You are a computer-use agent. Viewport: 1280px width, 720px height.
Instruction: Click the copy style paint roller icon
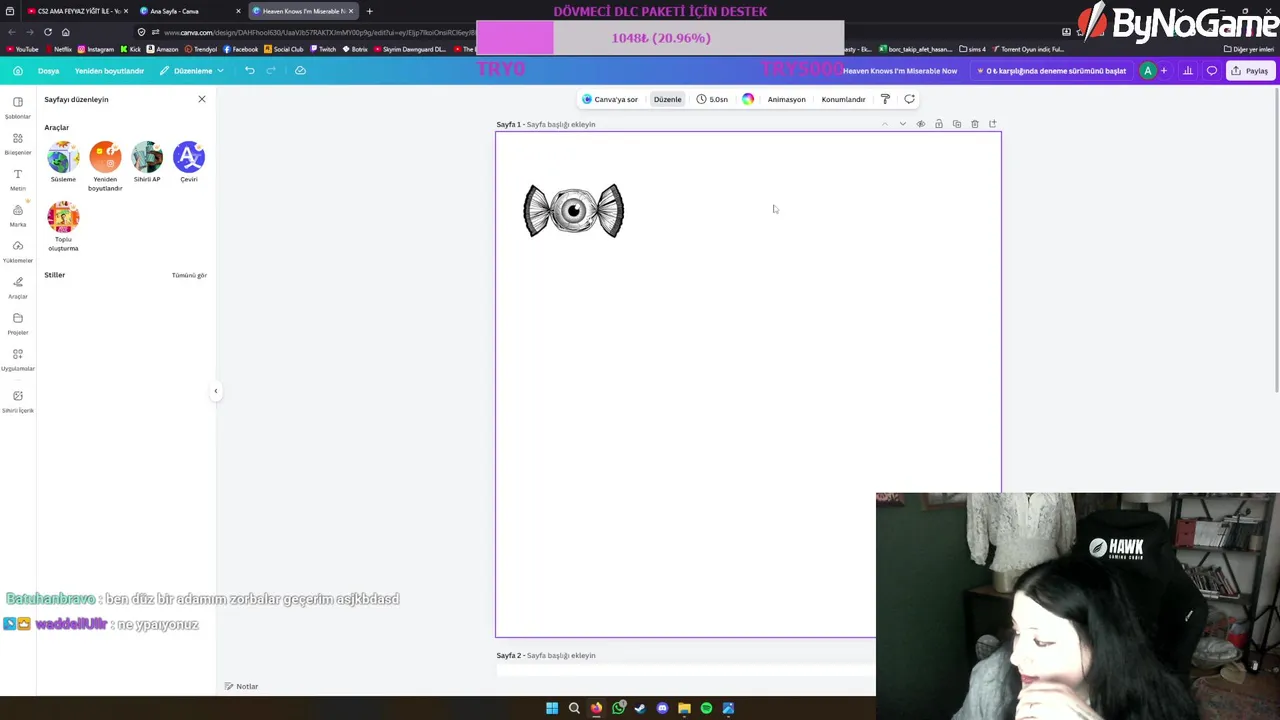[885, 99]
